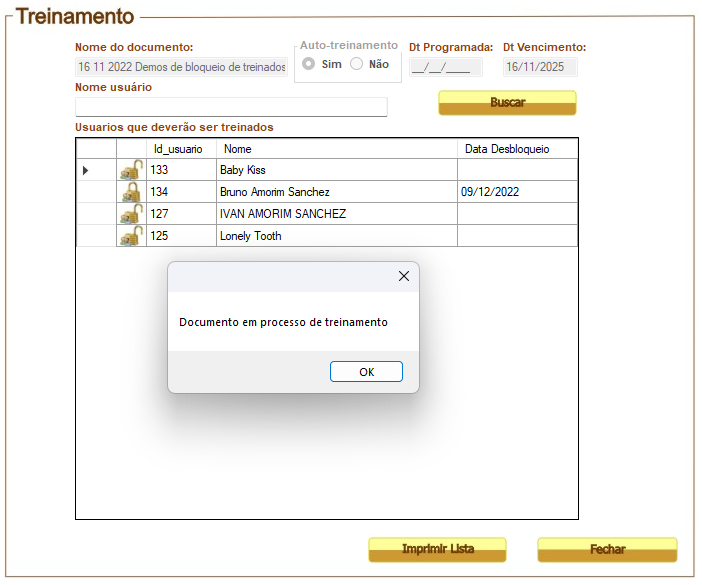This screenshot has height=585, width=702.
Task: Select the Sim auto-treinamento option
Action: pyautogui.click(x=308, y=64)
